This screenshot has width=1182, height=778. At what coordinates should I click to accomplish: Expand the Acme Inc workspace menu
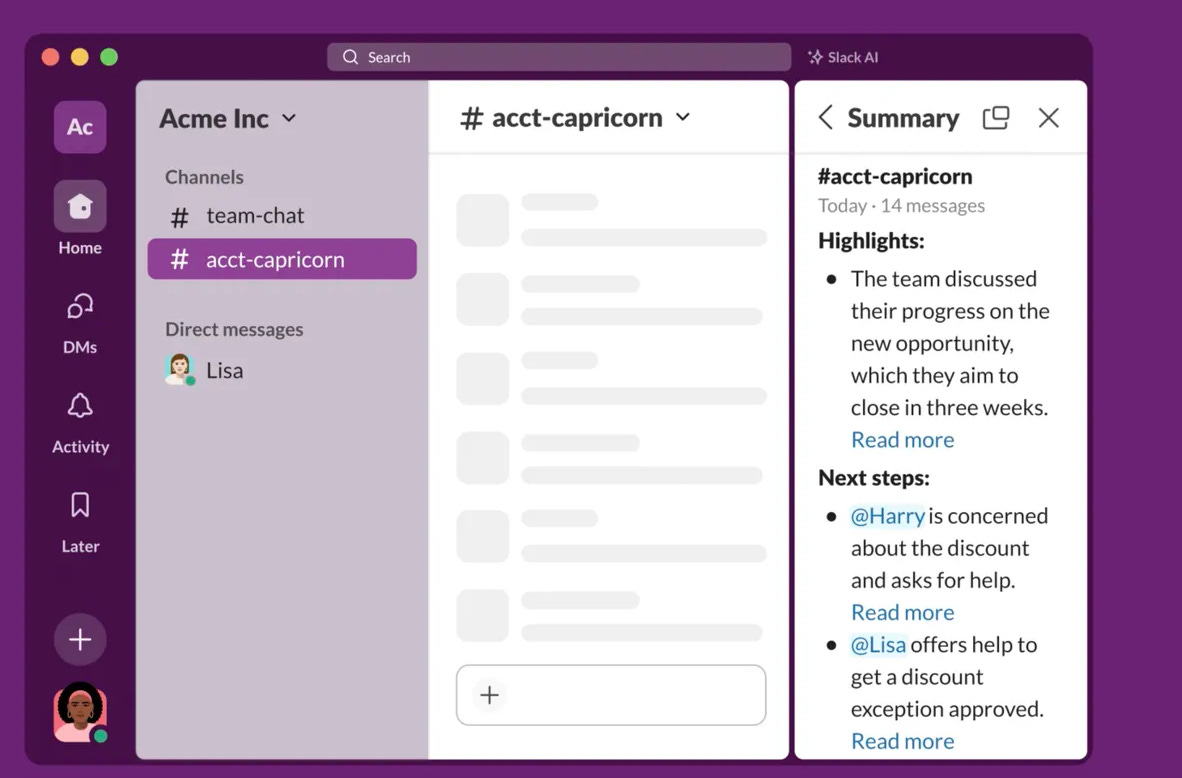(x=289, y=118)
